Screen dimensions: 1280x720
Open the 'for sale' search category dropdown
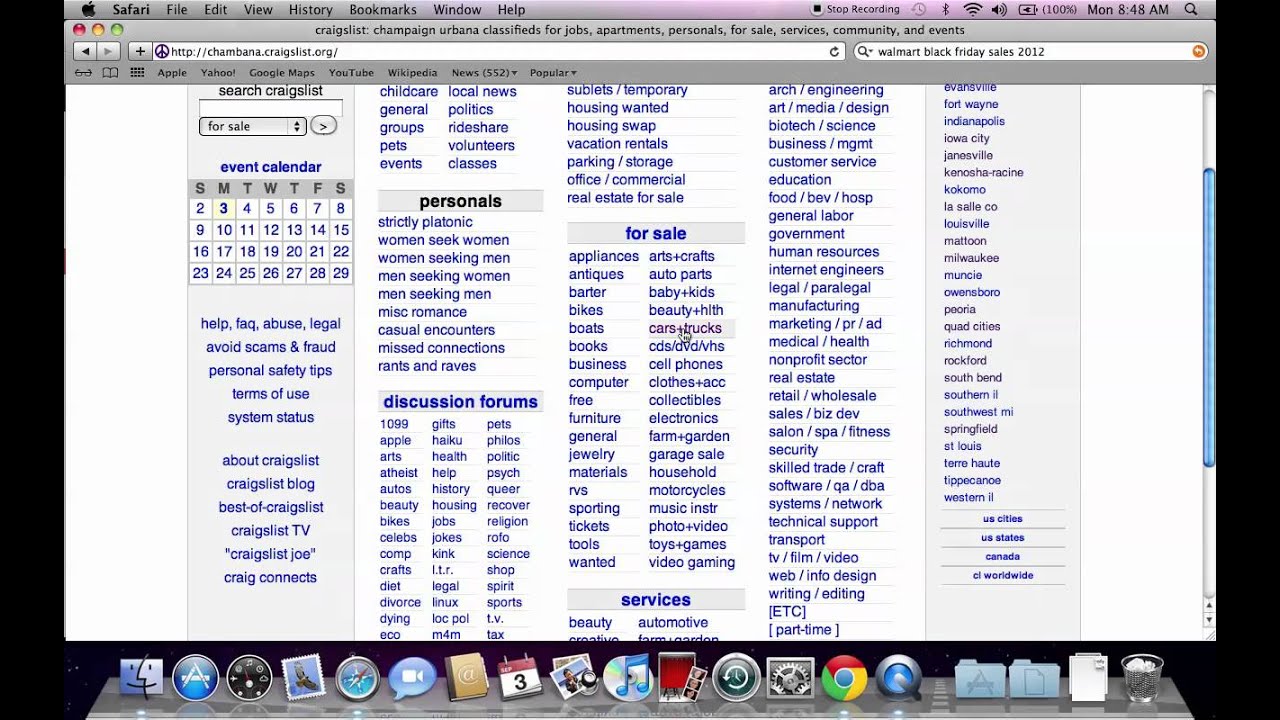pos(252,126)
